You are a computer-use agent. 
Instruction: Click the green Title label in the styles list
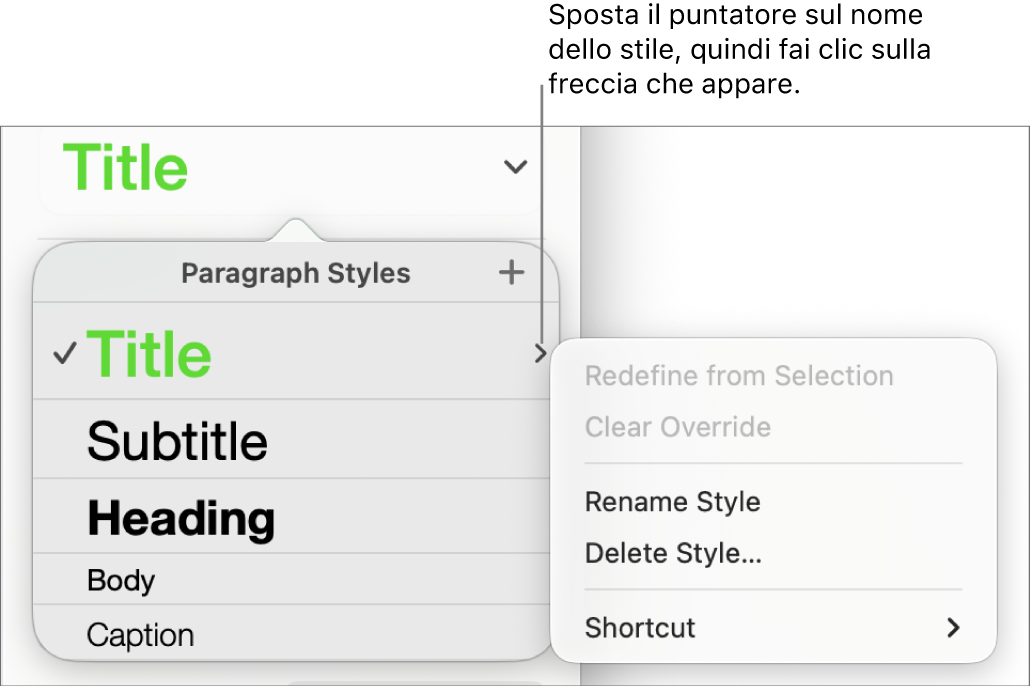point(149,353)
